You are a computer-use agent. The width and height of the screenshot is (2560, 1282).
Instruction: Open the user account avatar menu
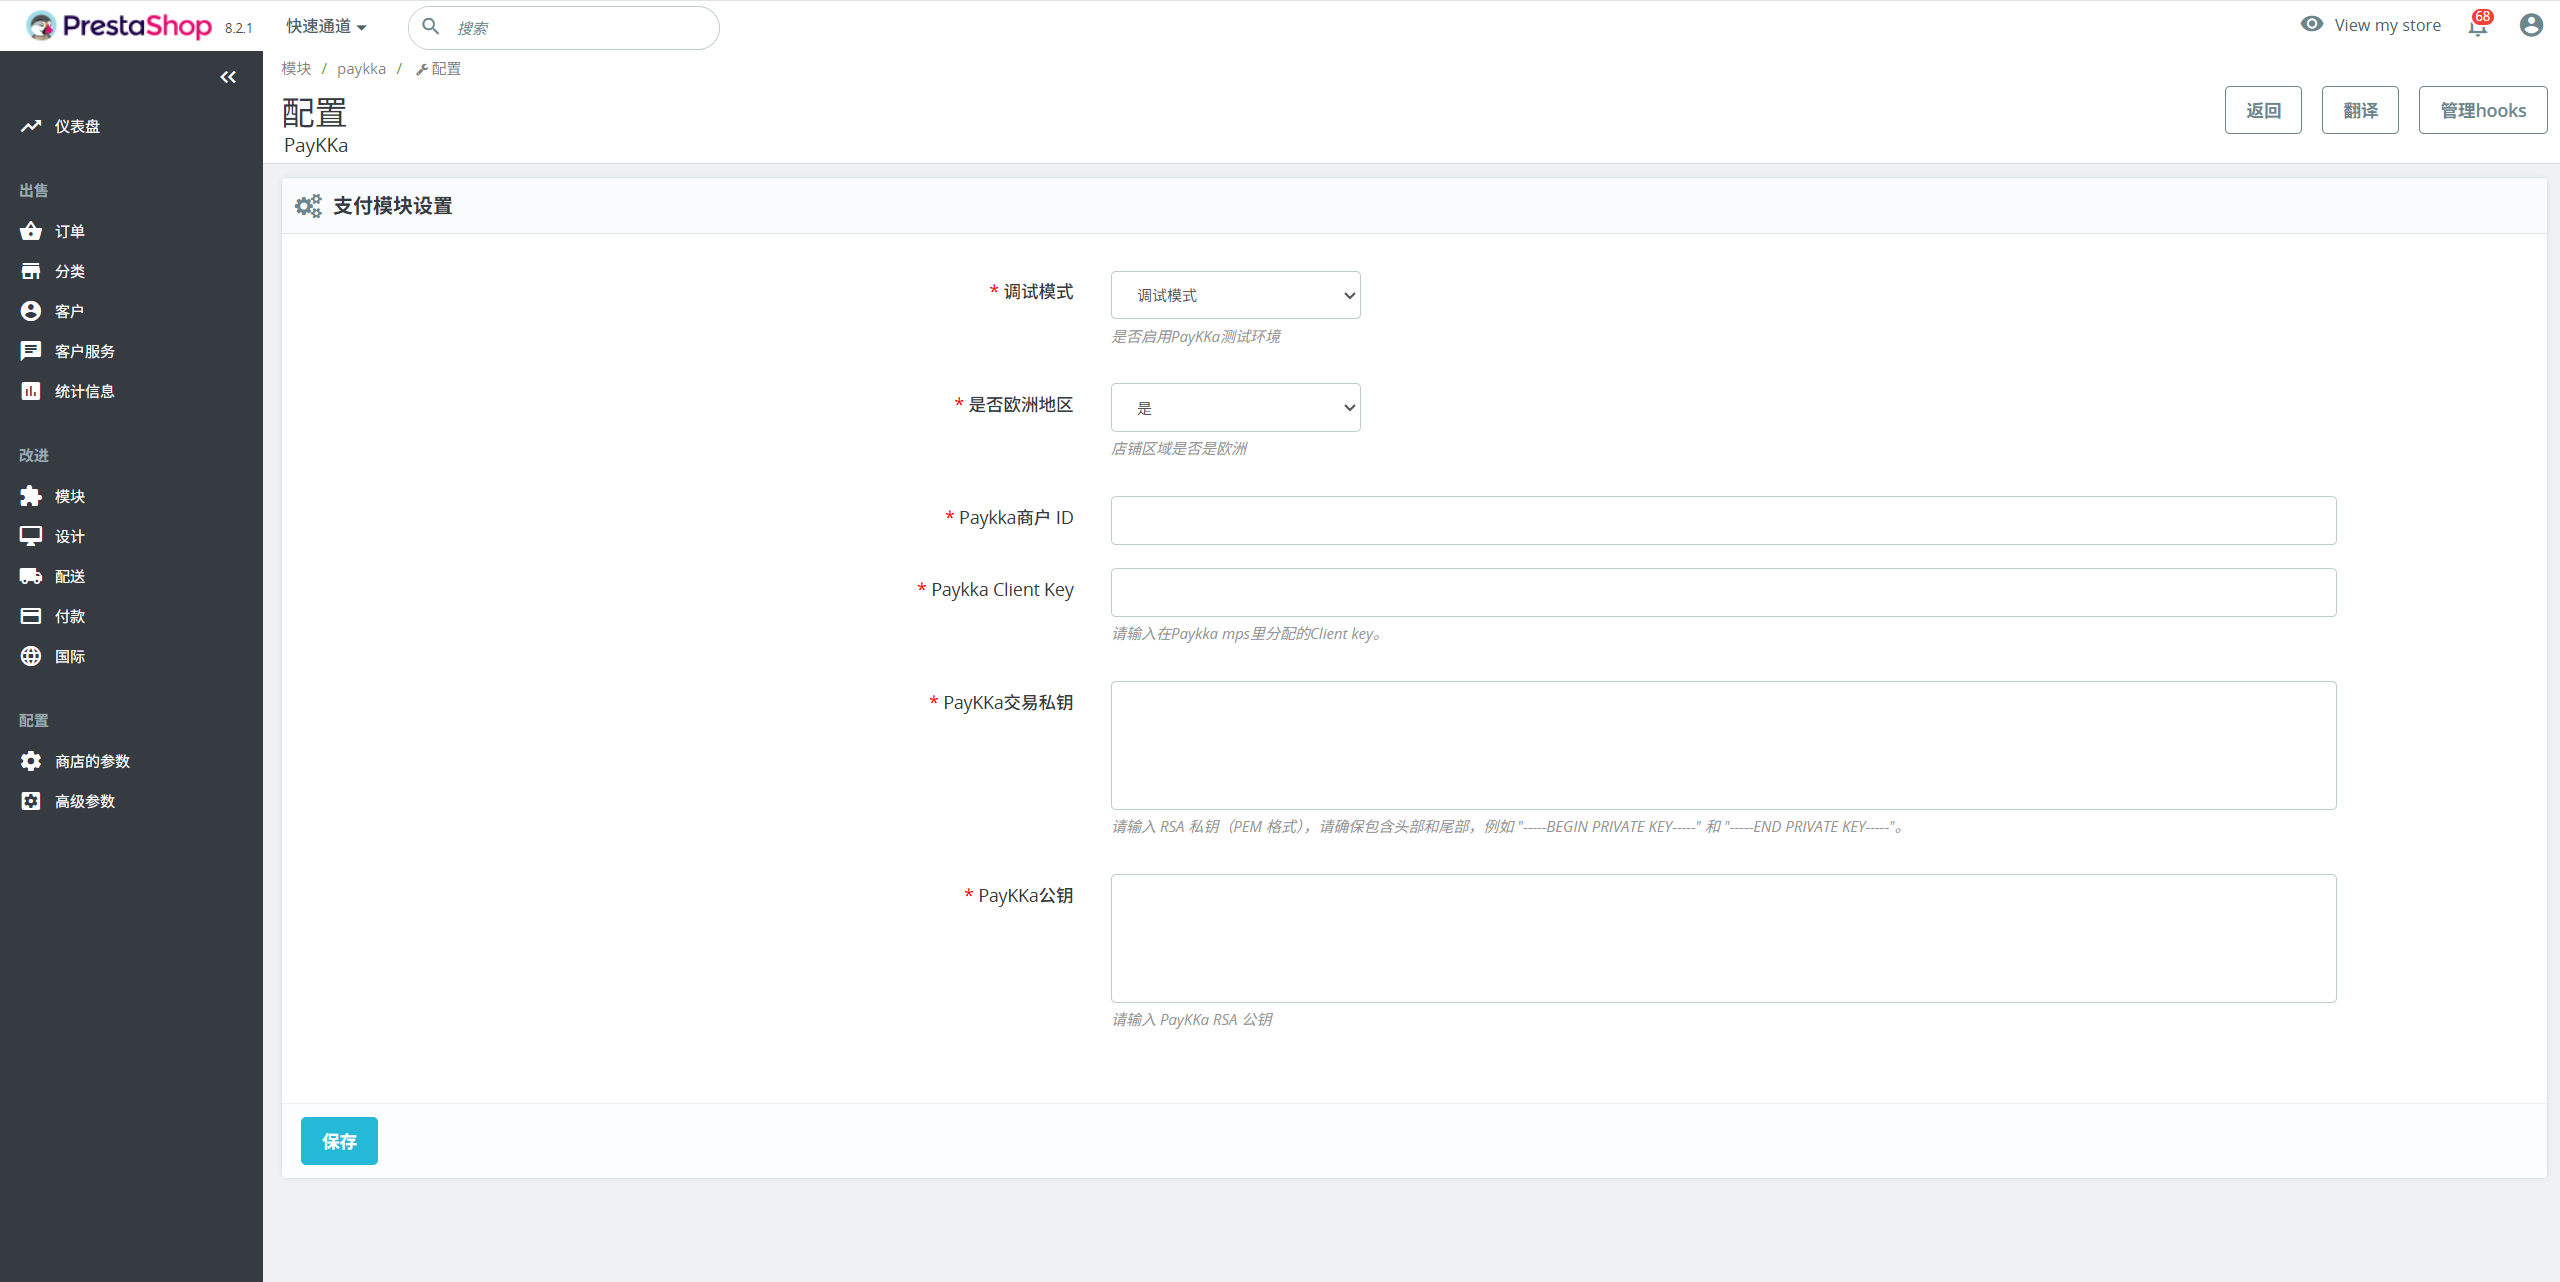pos(2531,25)
